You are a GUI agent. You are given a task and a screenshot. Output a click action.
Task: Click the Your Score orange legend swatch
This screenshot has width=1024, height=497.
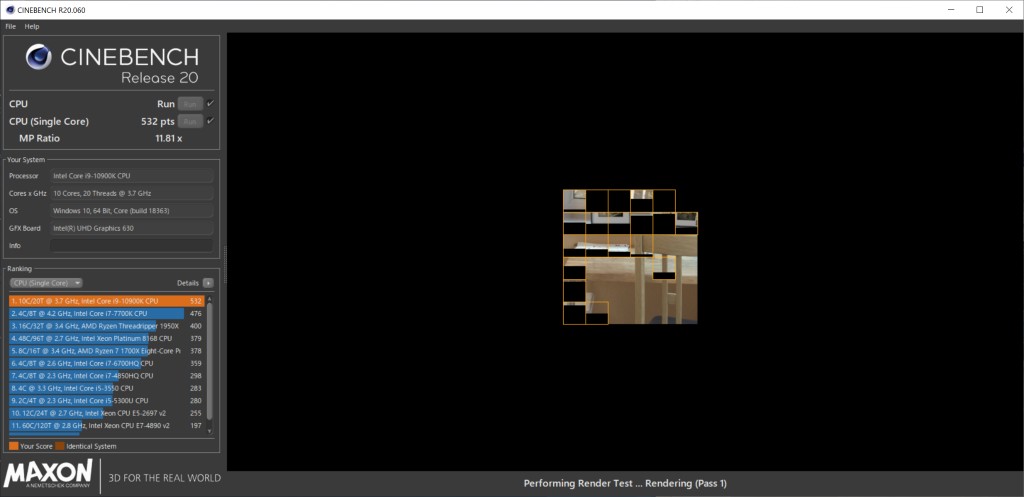tap(14, 446)
